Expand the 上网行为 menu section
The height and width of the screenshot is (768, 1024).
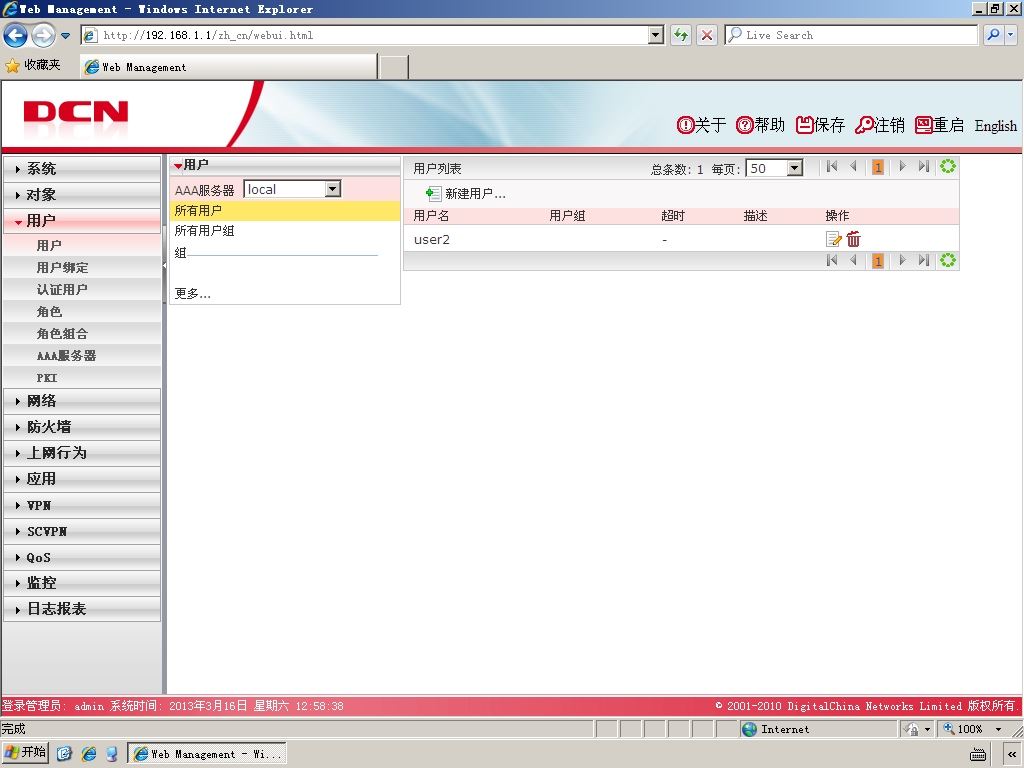[x=82, y=453]
